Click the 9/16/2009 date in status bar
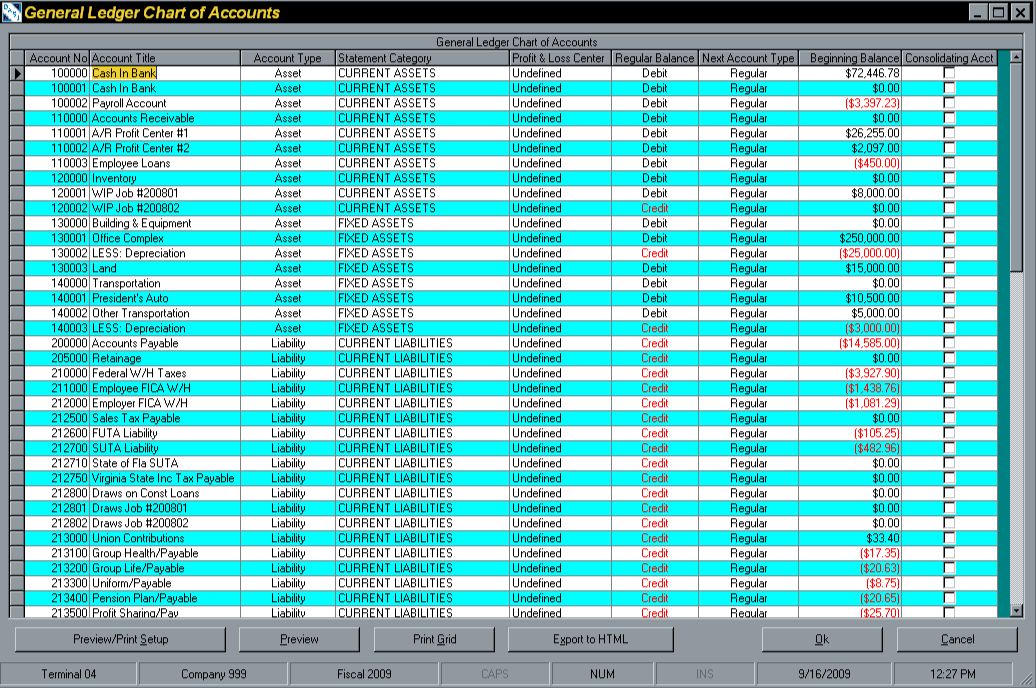 point(824,674)
